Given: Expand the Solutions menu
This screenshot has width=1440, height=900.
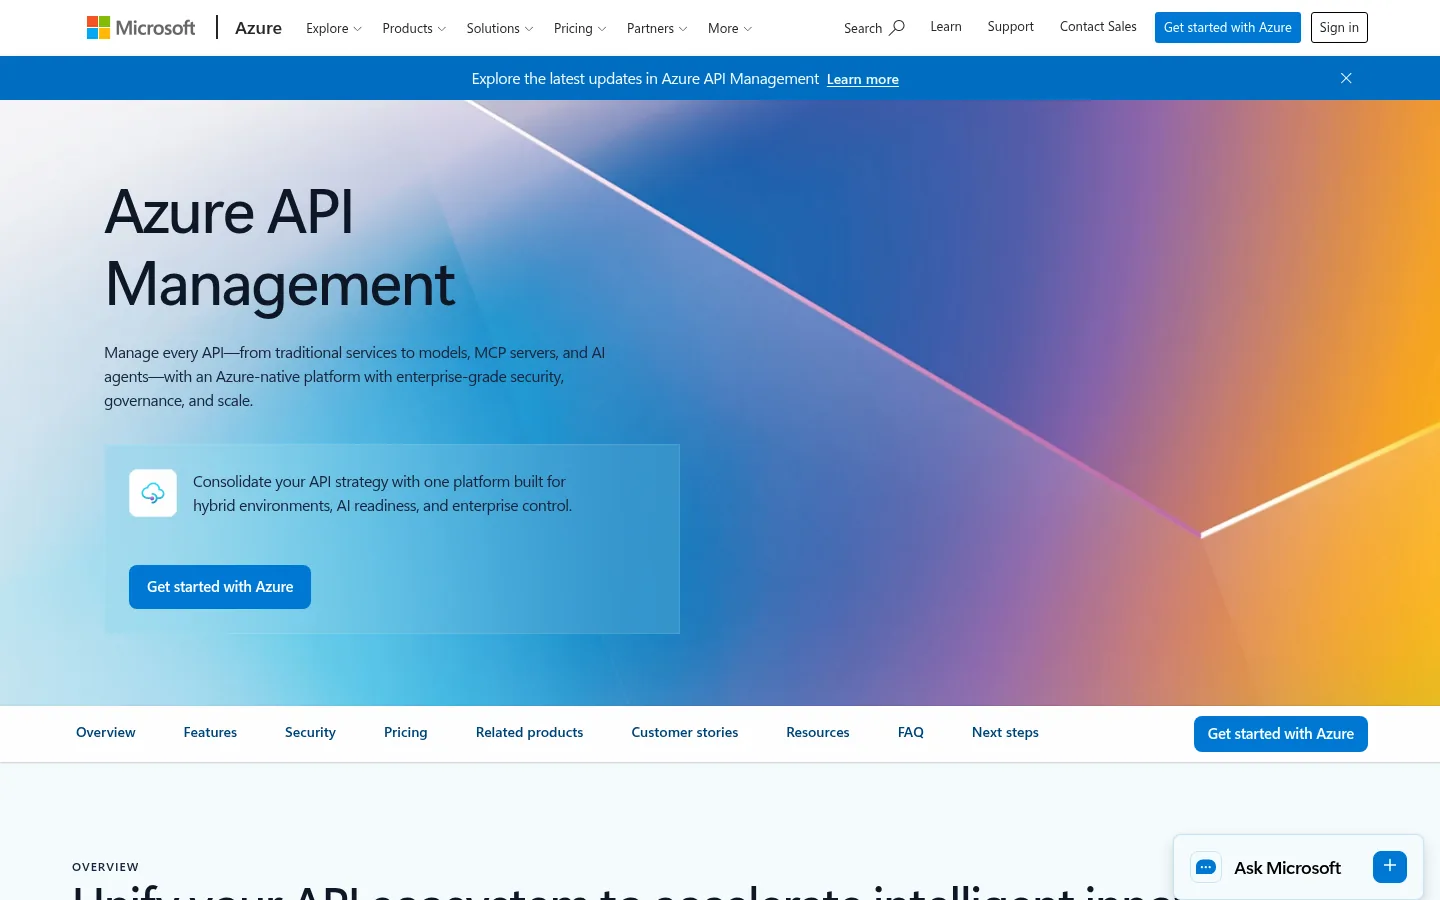Looking at the screenshot, I should coord(500,28).
